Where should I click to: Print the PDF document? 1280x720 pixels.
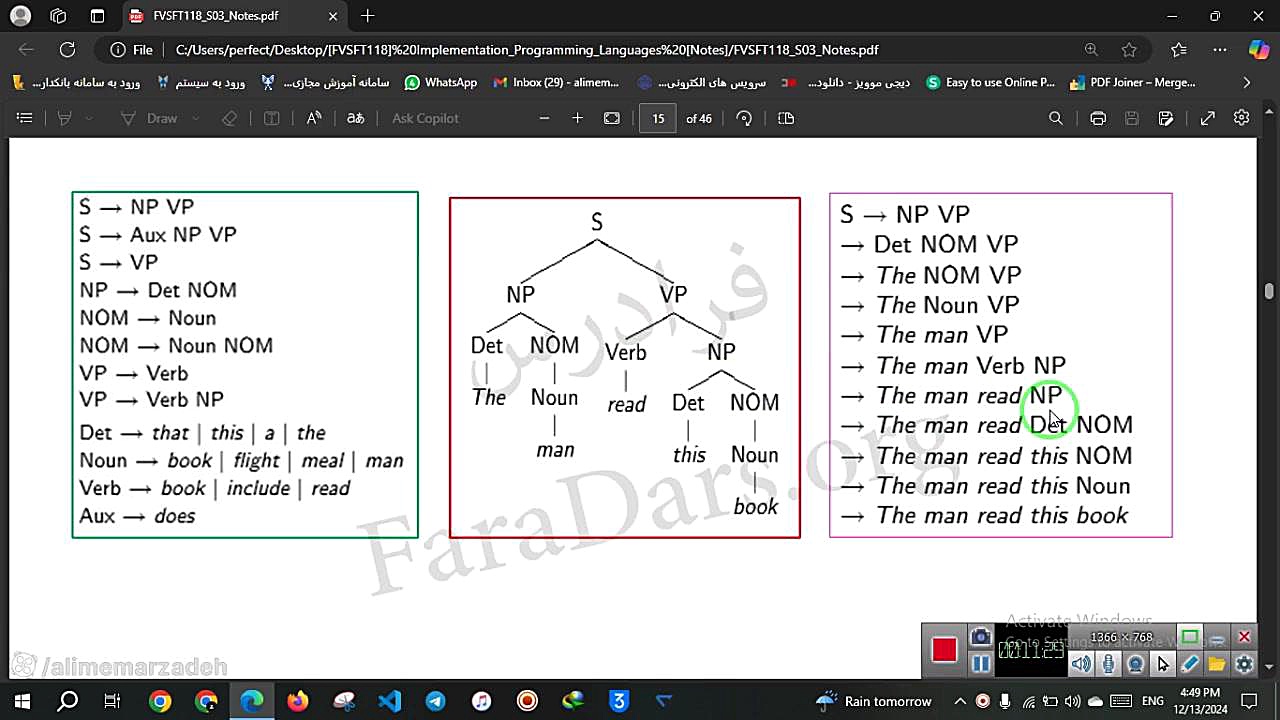(1098, 118)
